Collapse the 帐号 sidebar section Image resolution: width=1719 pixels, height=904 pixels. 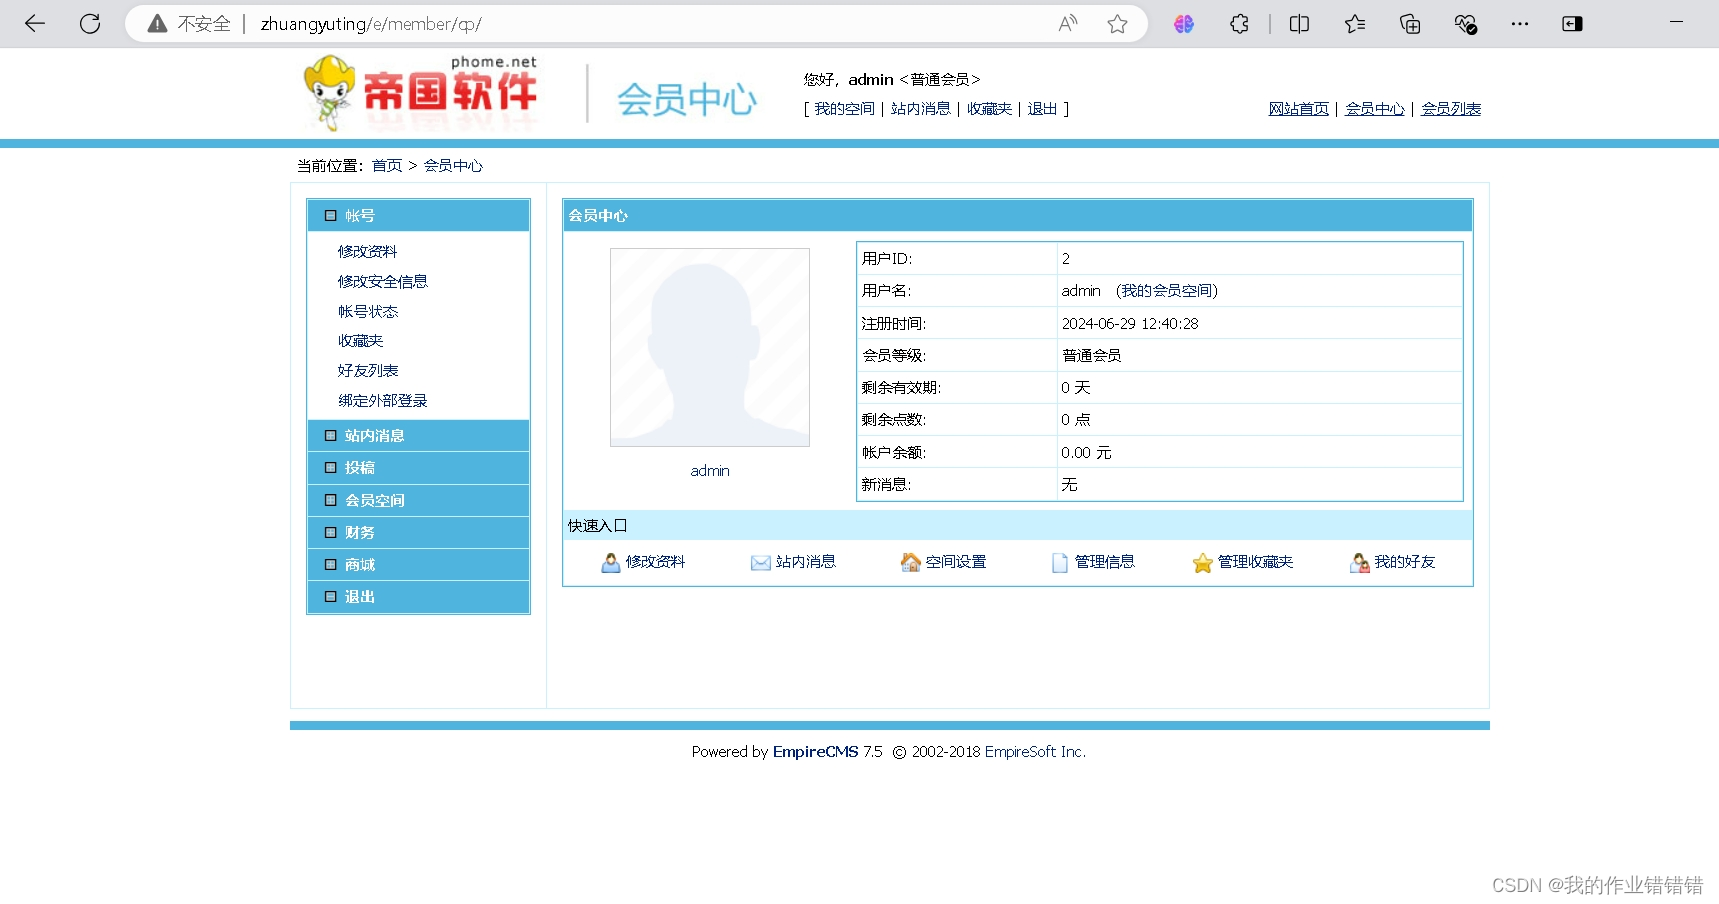coord(418,216)
